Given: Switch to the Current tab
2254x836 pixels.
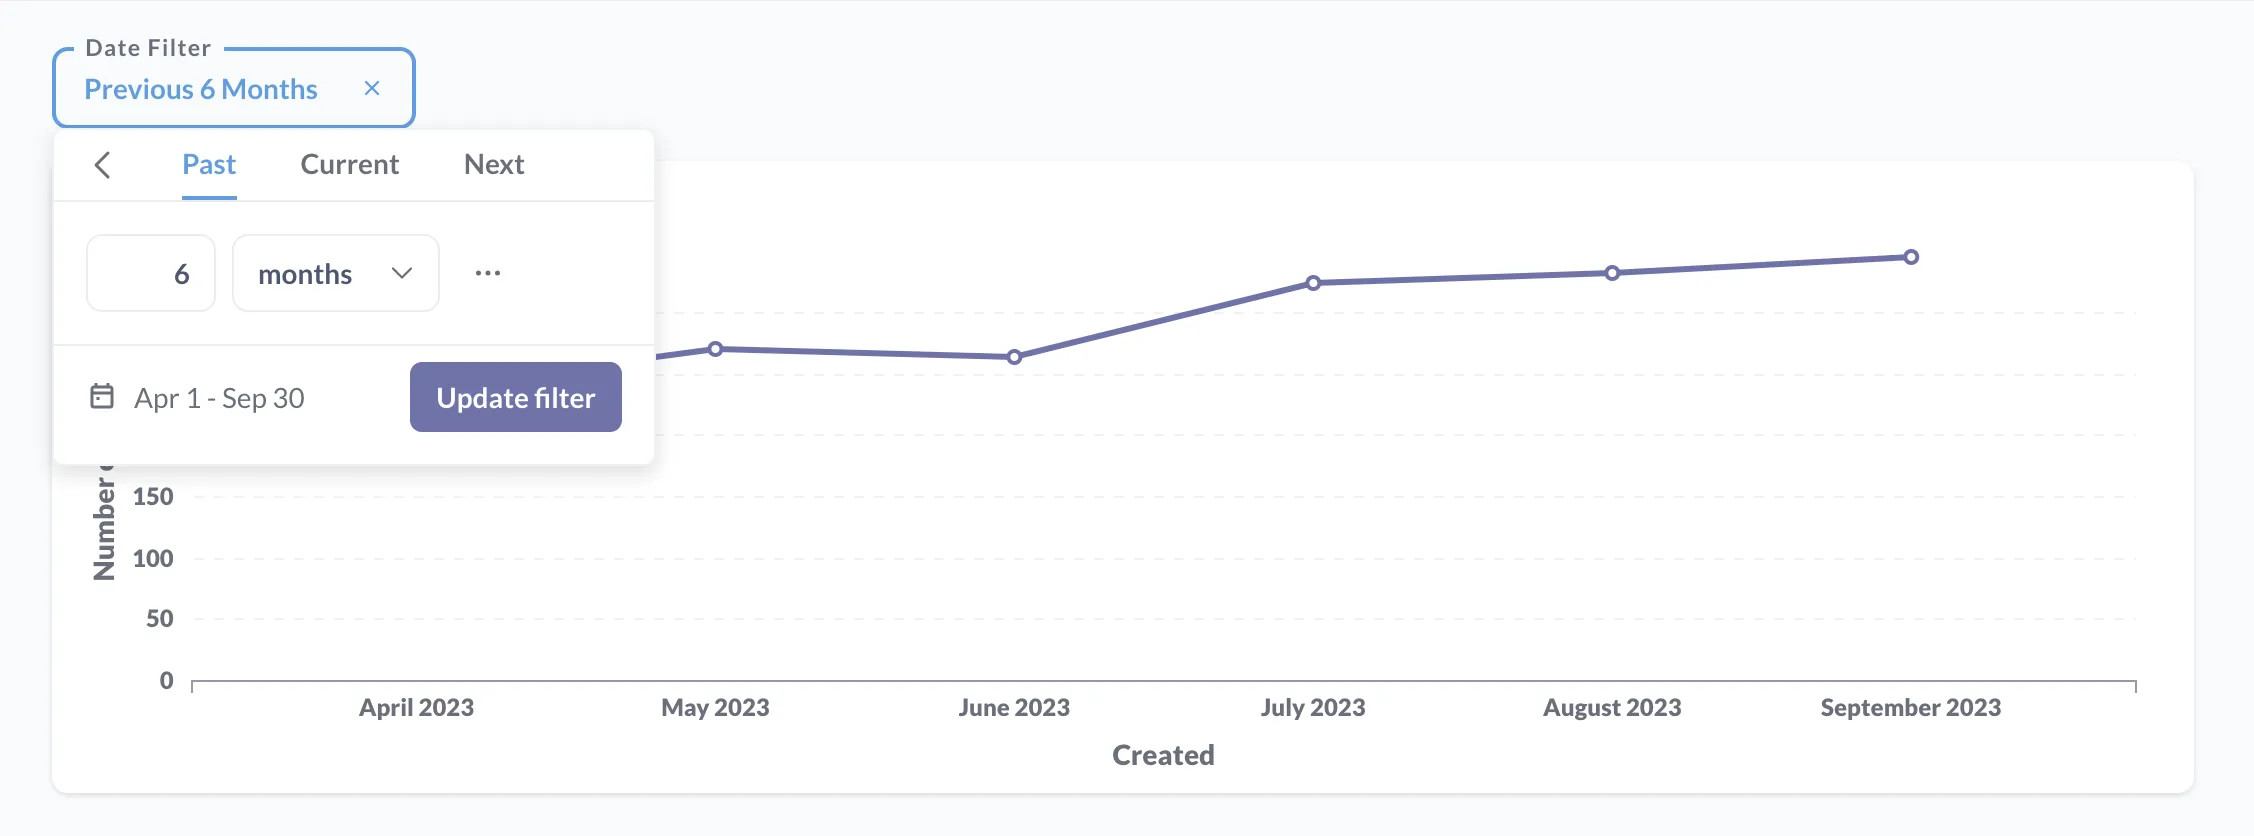Looking at the screenshot, I should click(348, 164).
